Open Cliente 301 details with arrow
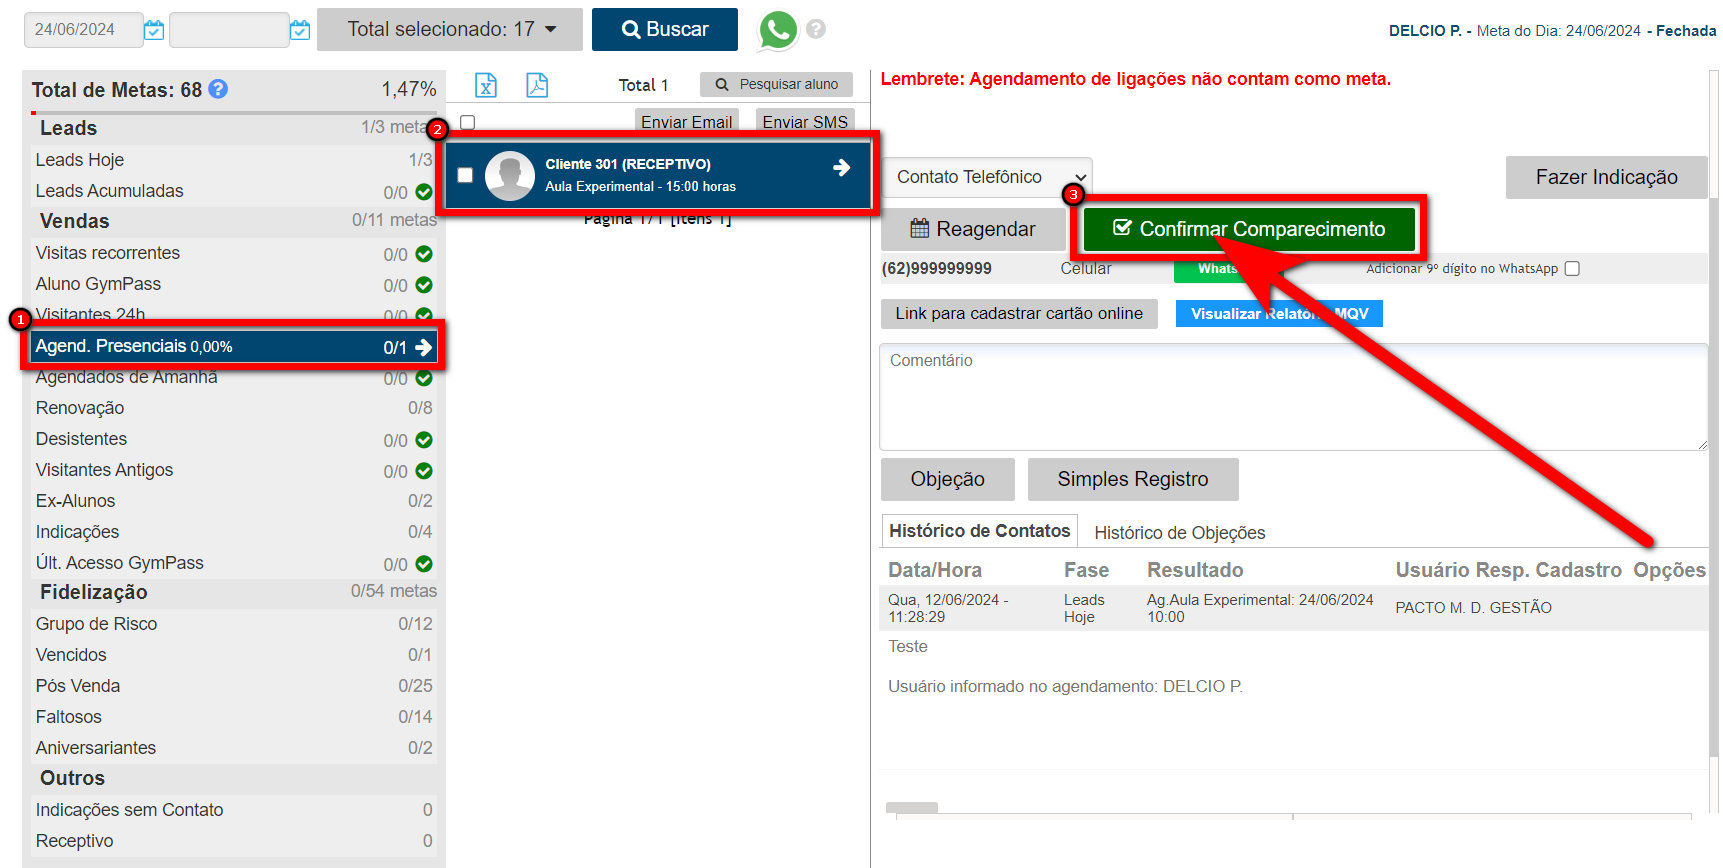The image size is (1723, 868). pyautogui.click(x=842, y=168)
